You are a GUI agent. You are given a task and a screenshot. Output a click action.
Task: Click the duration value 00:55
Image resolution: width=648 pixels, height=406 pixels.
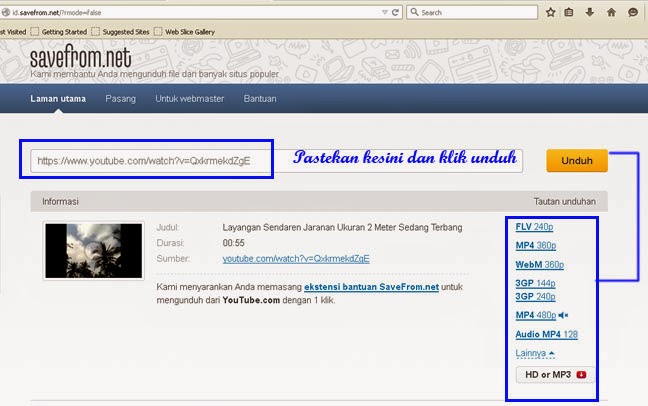point(233,243)
